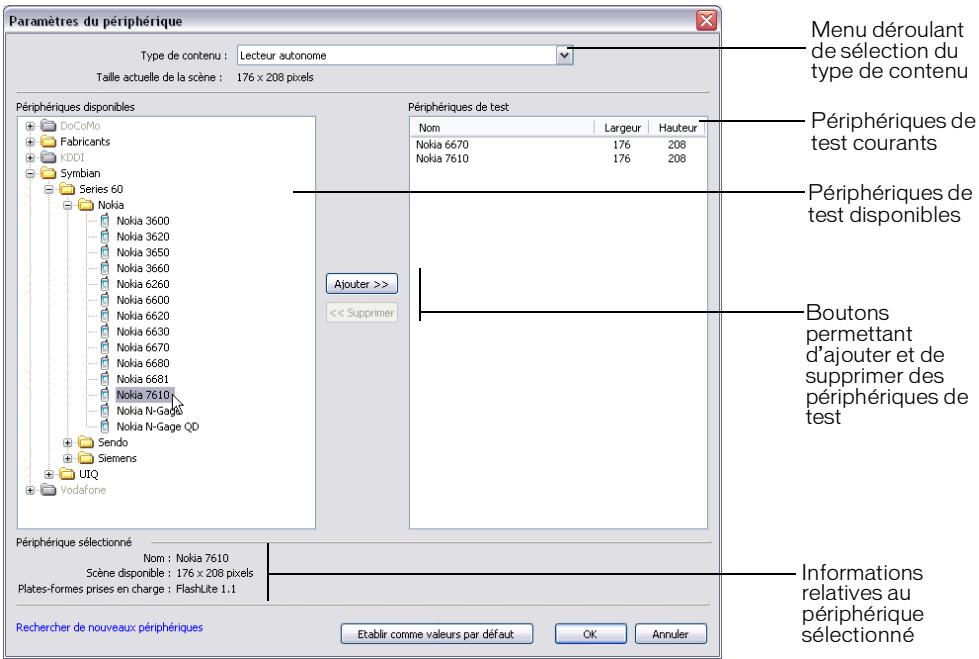Click the DoCoMo folder icon
Image resolution: width=979 pixels, height=659 pixels.
pyautogui.click(x=49, y=126)
